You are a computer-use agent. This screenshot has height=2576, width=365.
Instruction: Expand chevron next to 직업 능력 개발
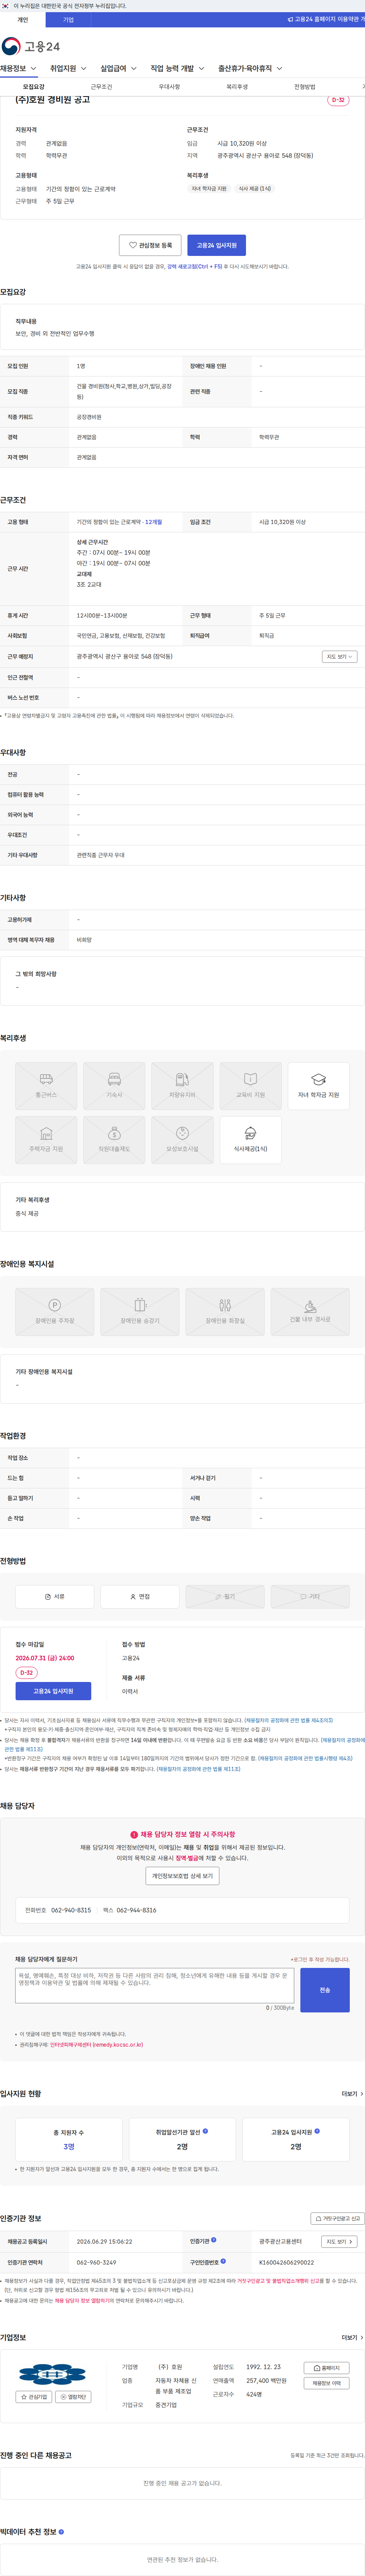pos(201,69)
